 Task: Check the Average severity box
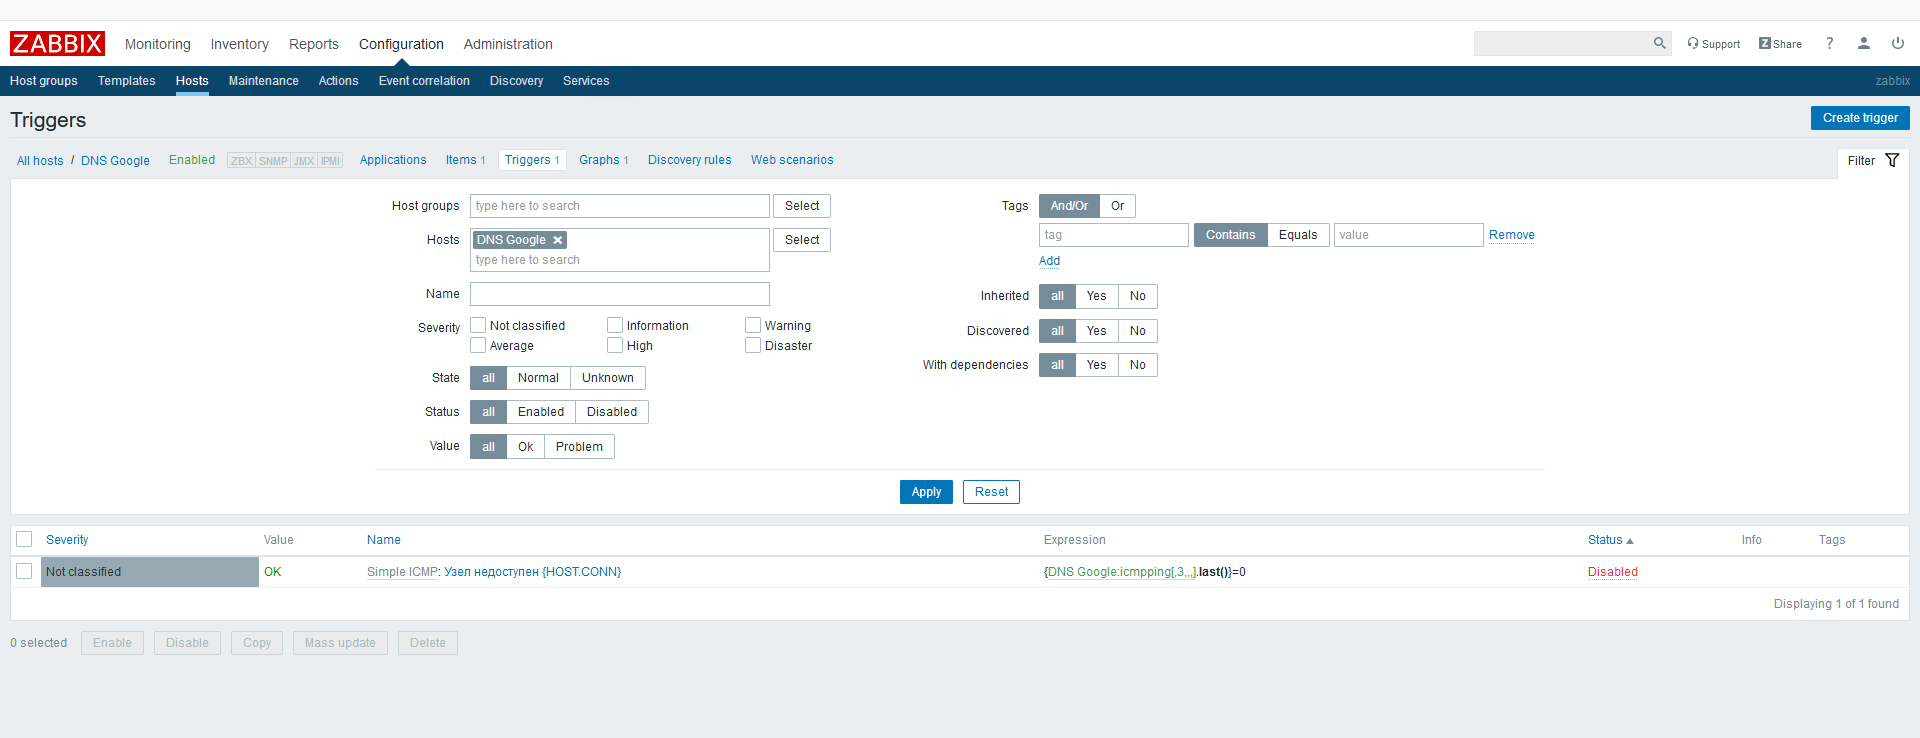[x=478, y=345]
